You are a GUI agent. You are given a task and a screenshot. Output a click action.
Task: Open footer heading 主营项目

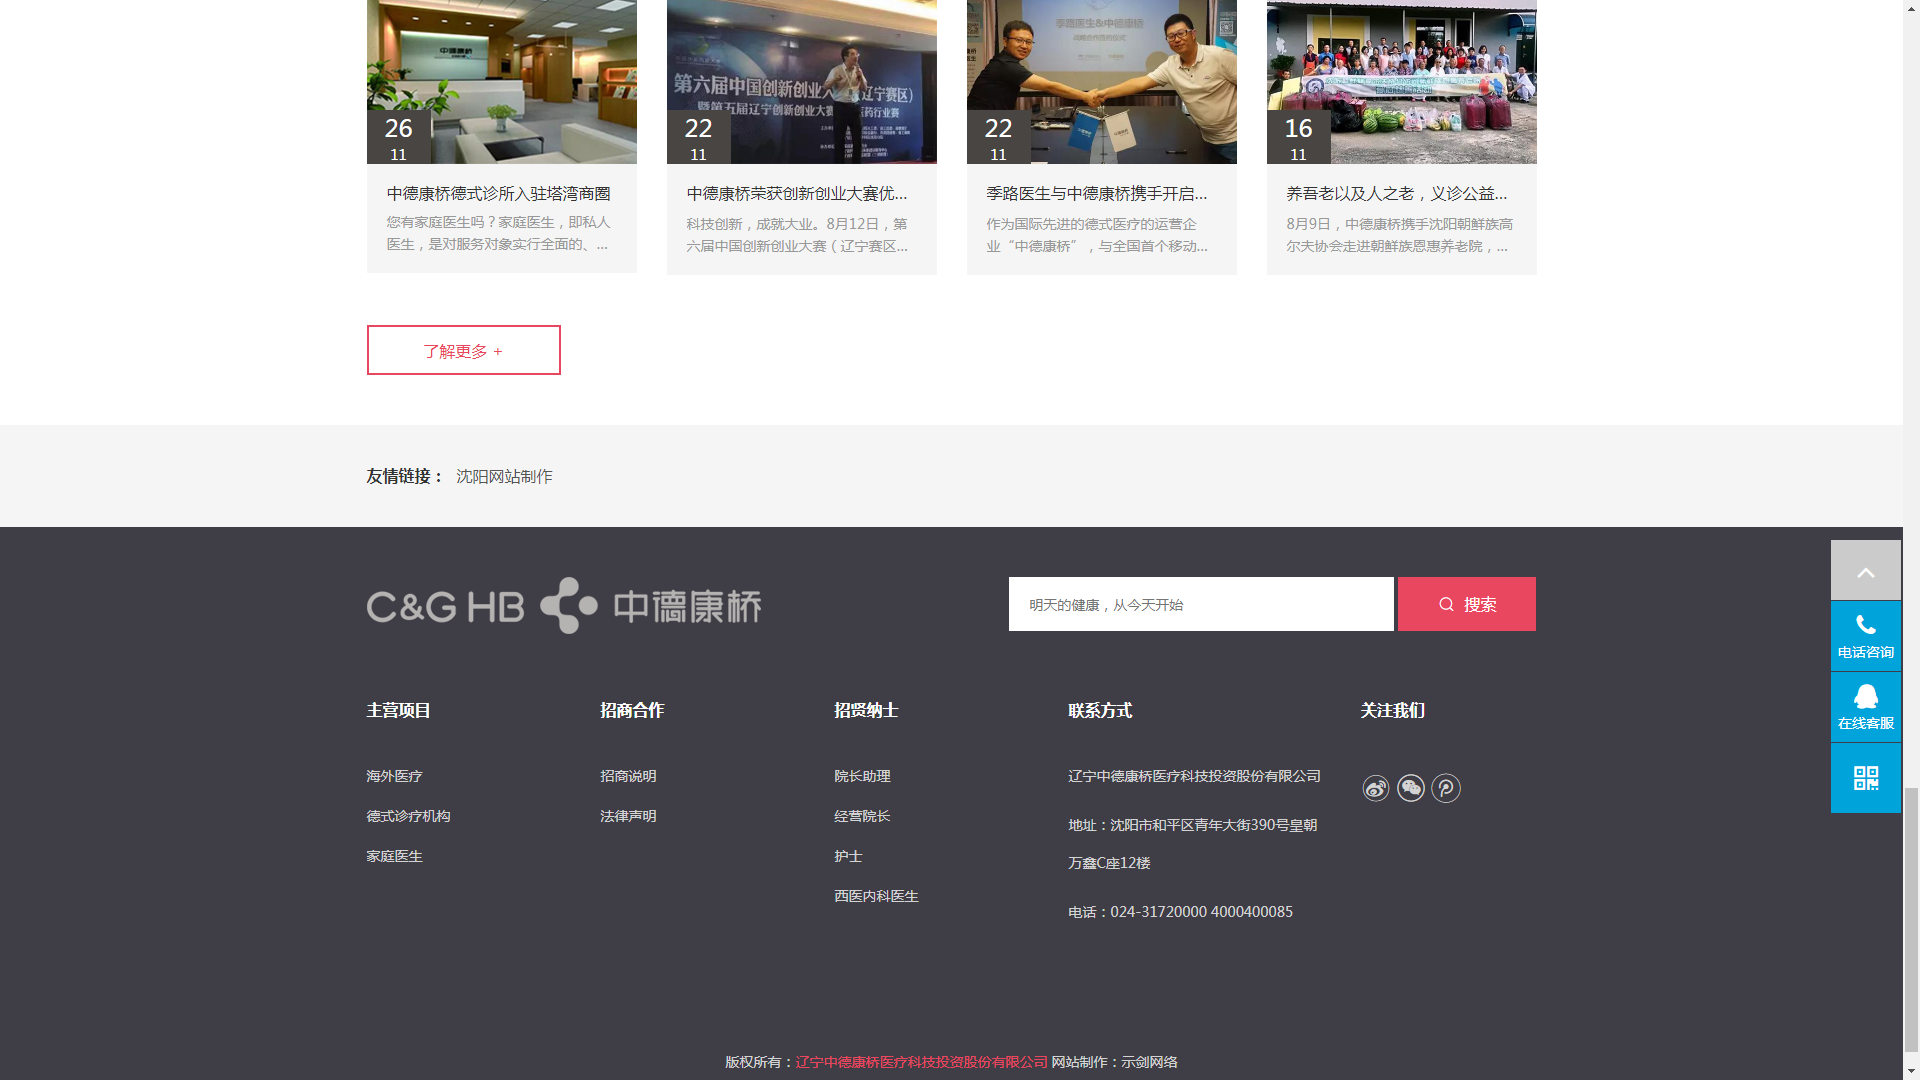399,711
